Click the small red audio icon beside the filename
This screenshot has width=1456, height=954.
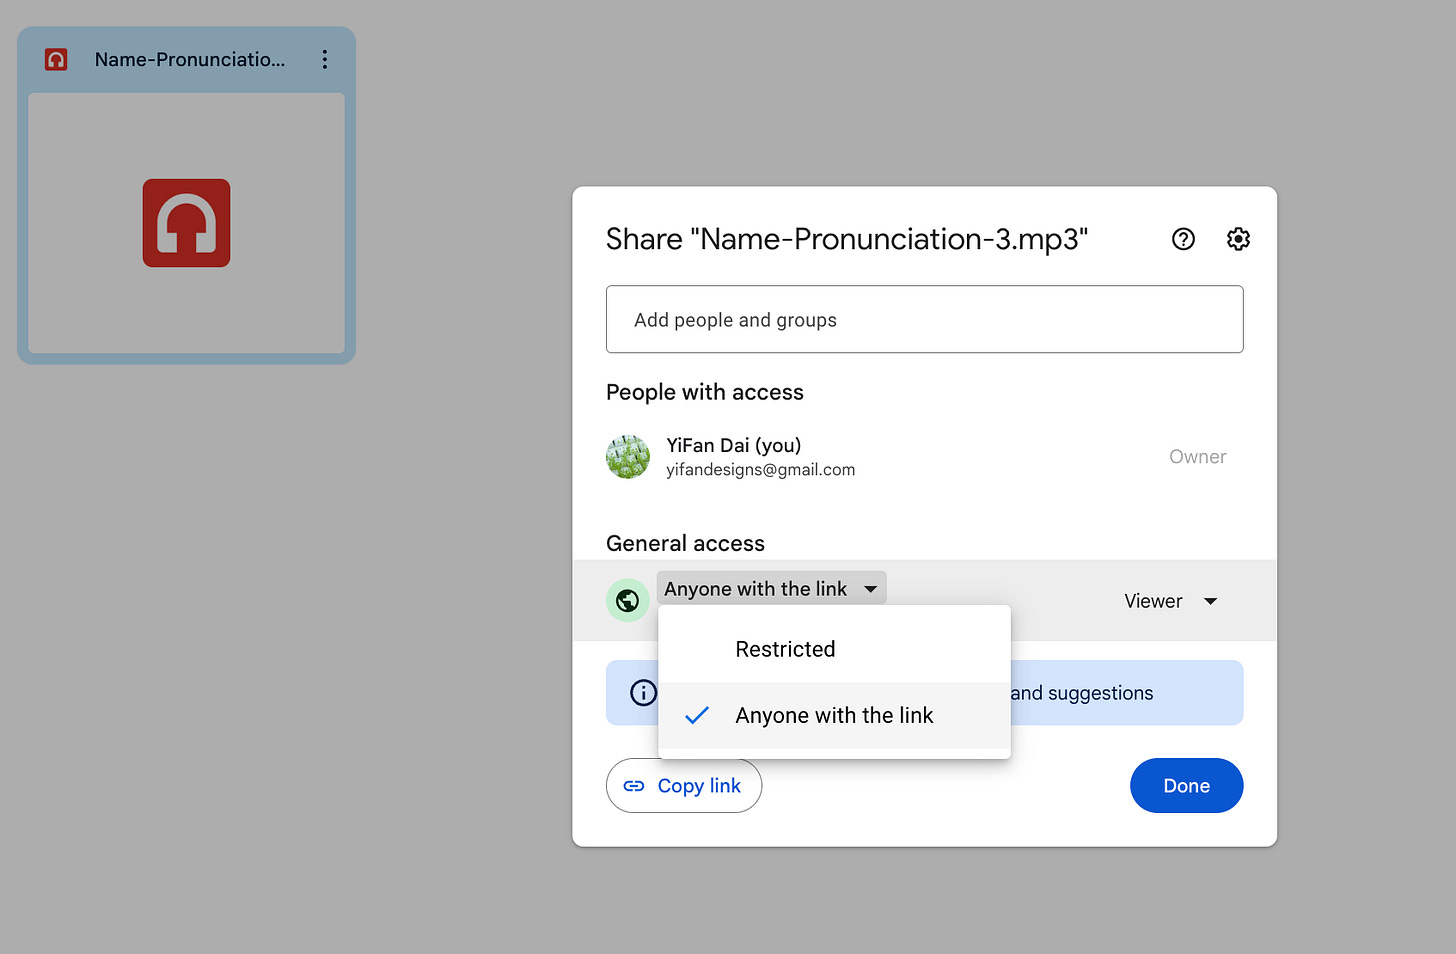(56, 60)
